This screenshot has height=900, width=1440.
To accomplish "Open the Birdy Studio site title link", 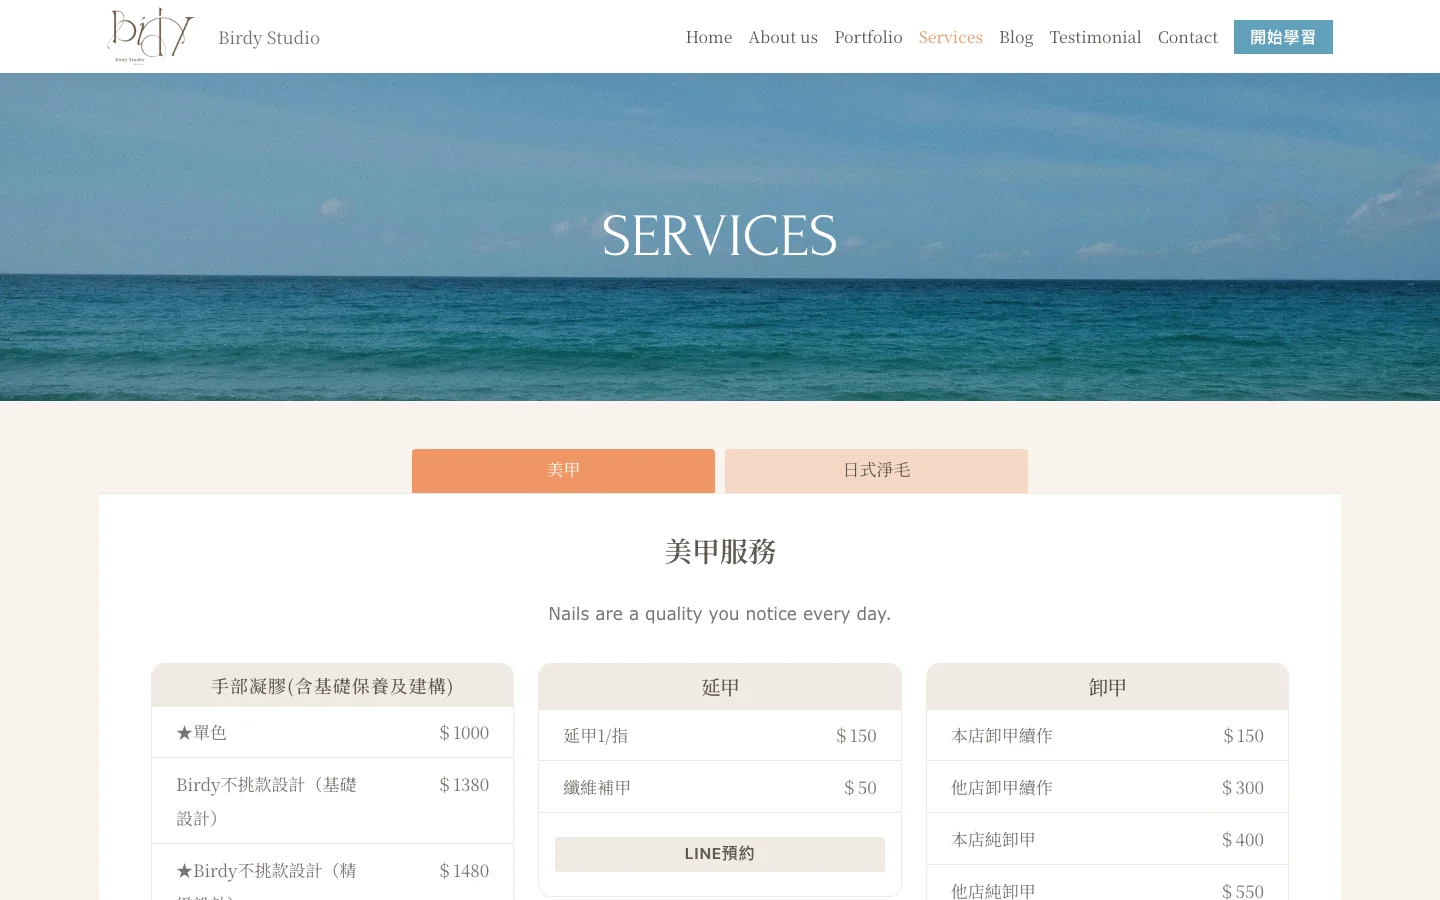I will pos(269,38).
